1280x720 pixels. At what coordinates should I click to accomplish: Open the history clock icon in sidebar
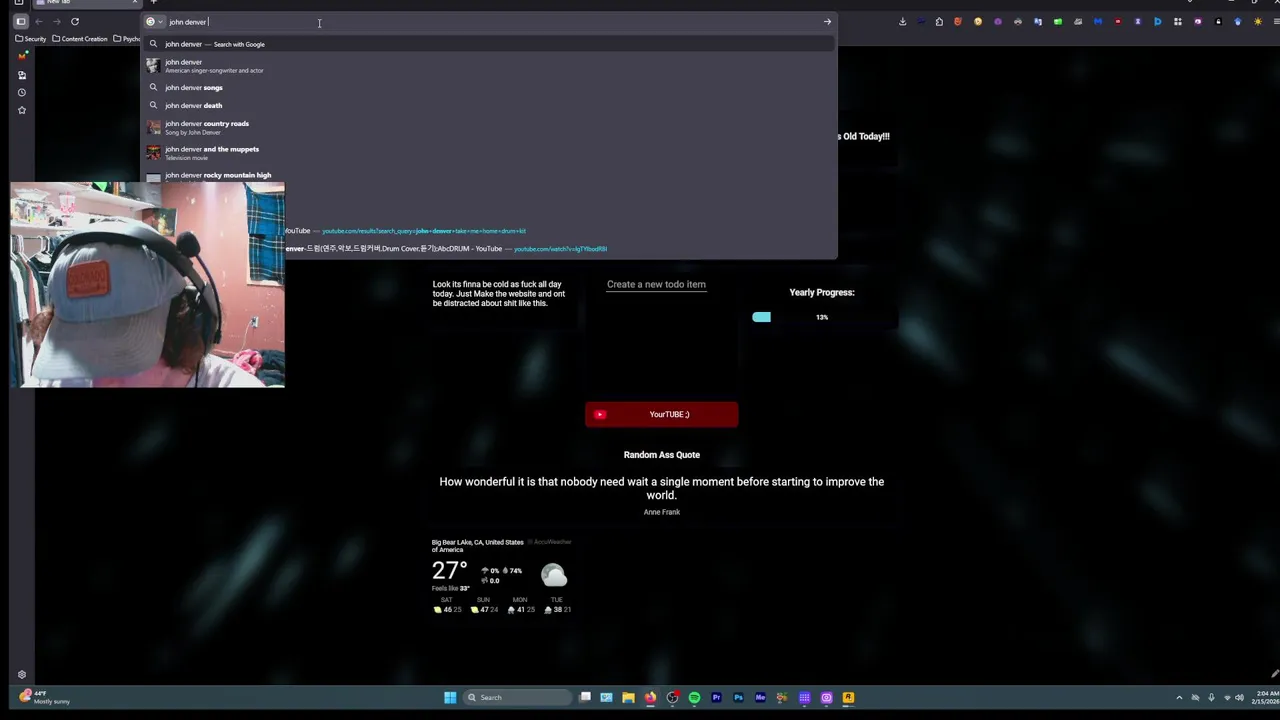pyautogui.click(x=22, y=92)
